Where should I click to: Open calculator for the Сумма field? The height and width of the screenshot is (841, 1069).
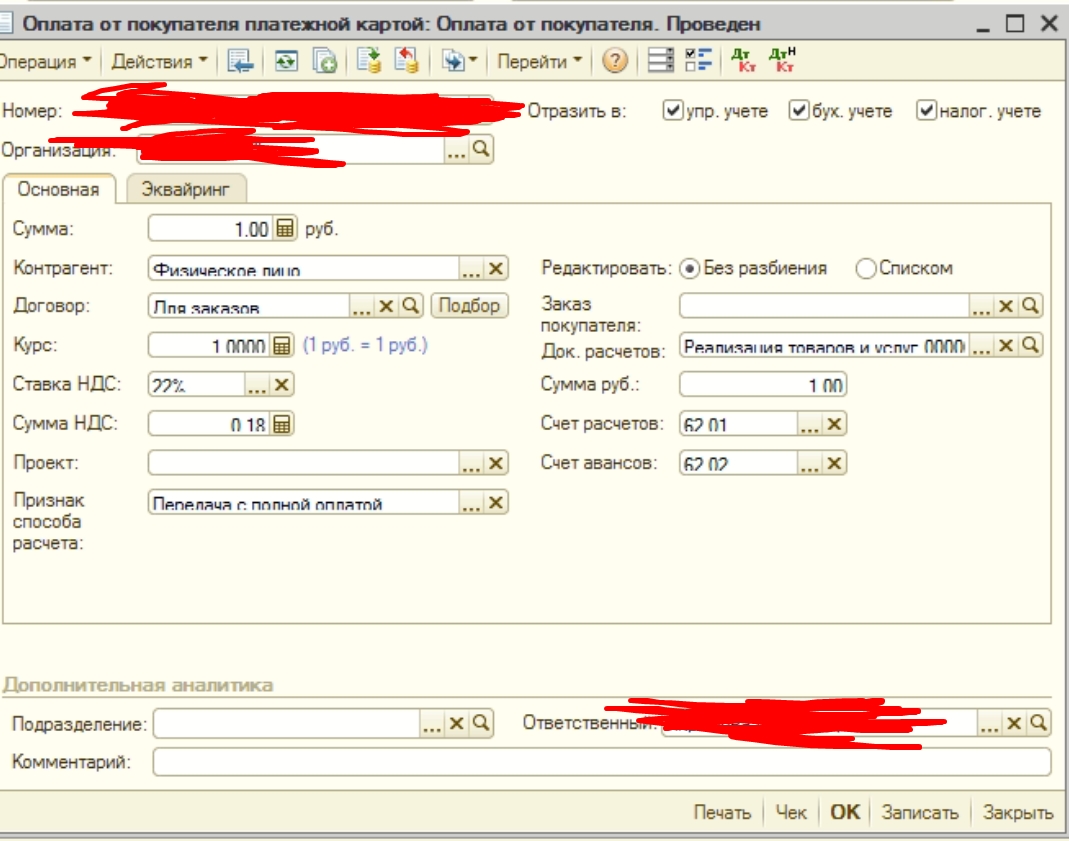coord(284,229)
